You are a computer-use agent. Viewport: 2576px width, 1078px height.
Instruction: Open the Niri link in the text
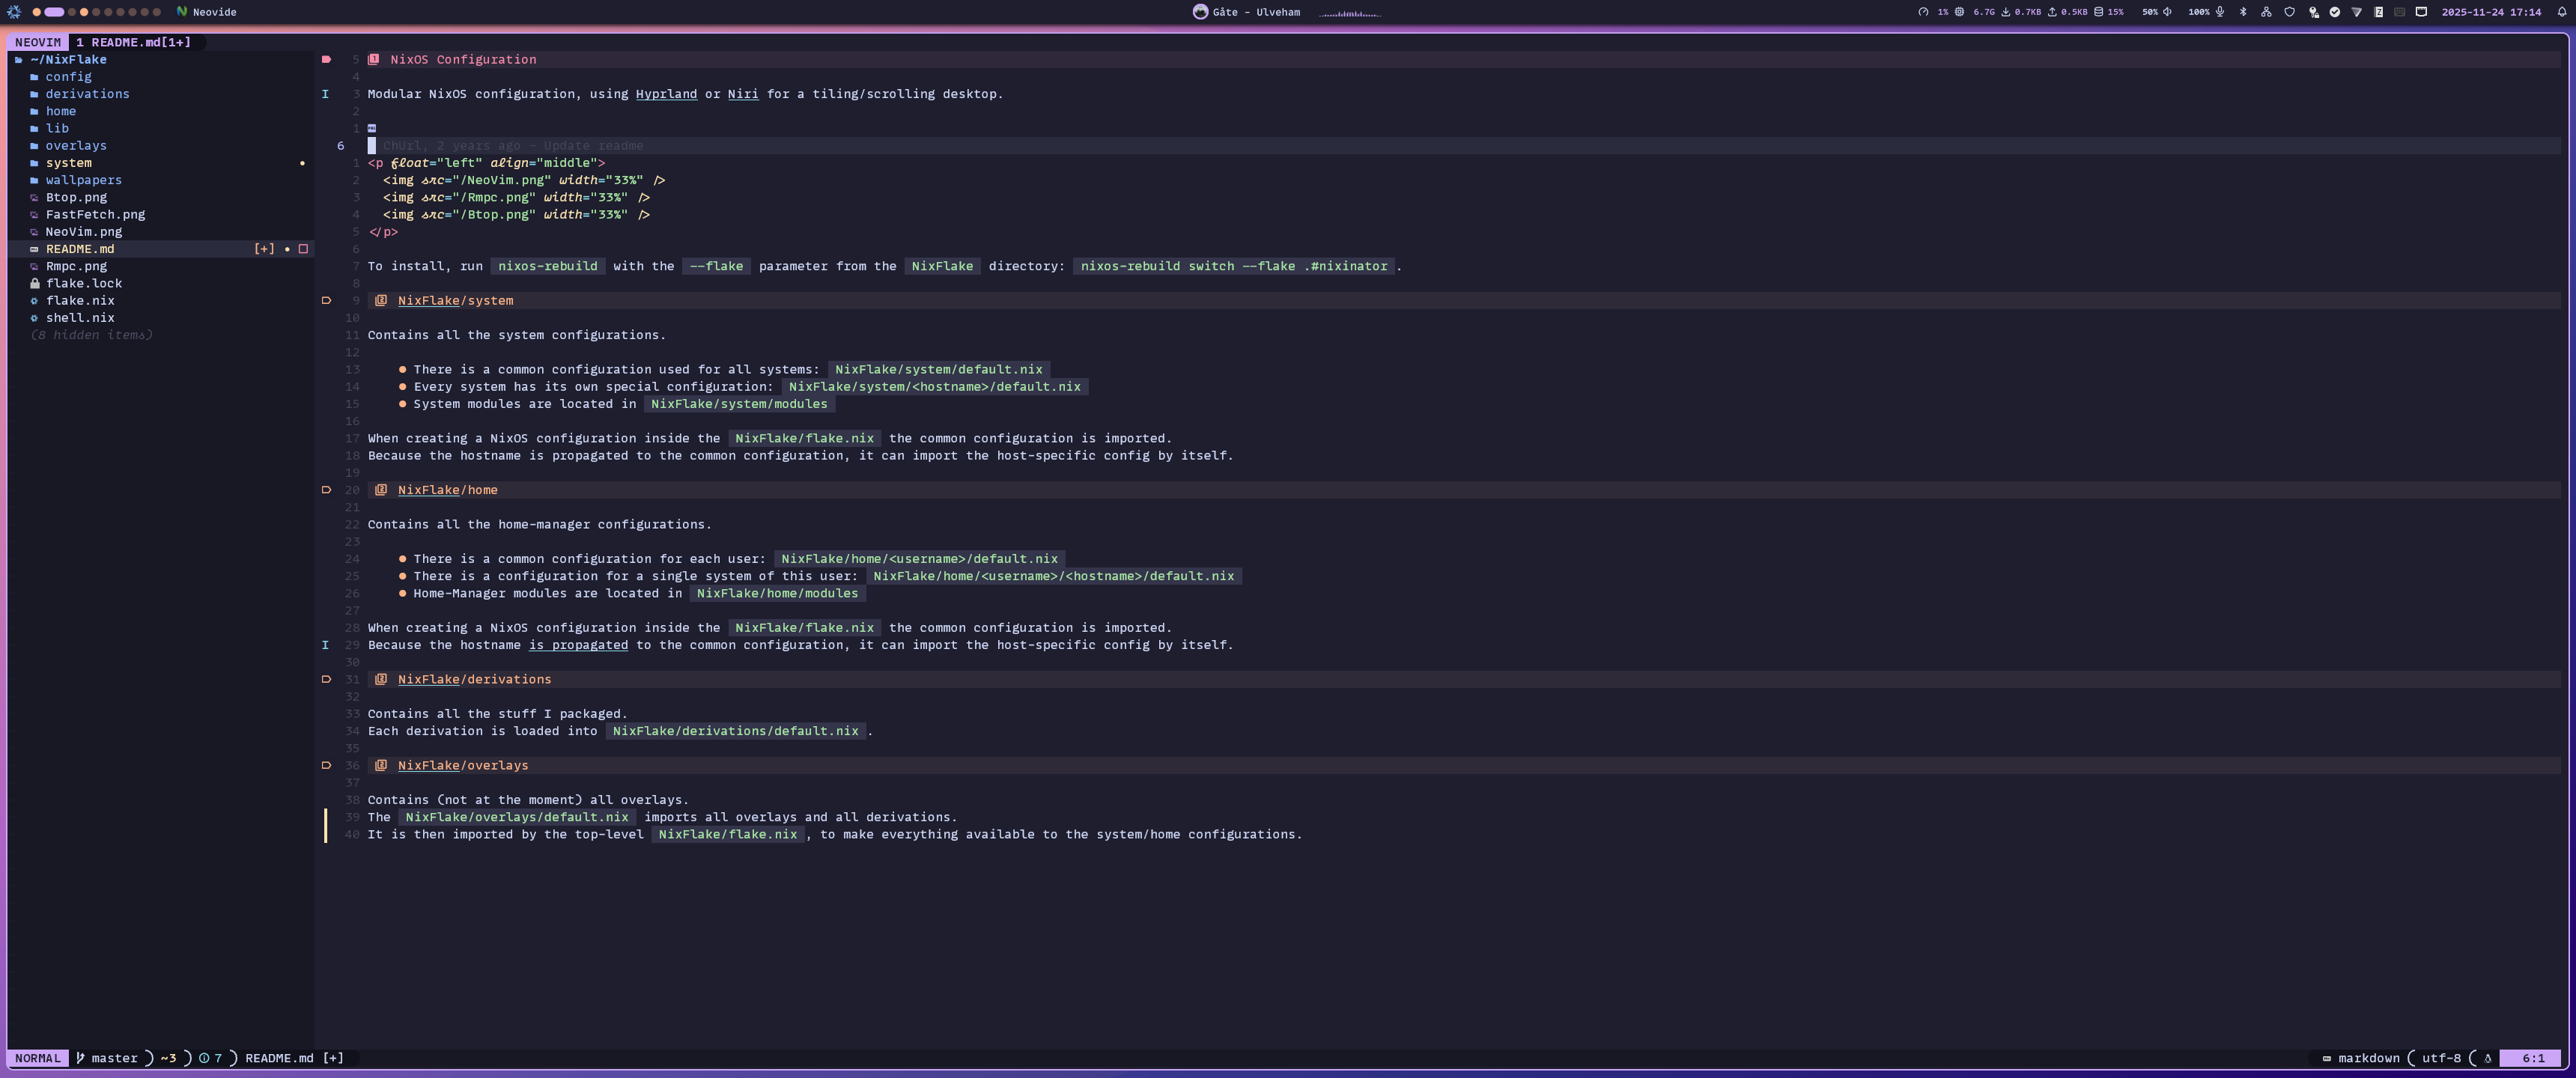click(742, 94)
